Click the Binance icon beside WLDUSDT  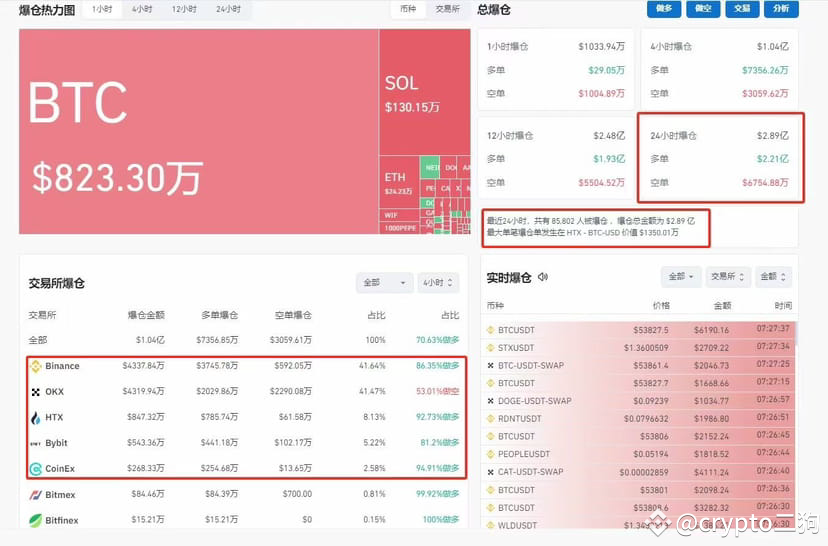(x=491, y=525)
